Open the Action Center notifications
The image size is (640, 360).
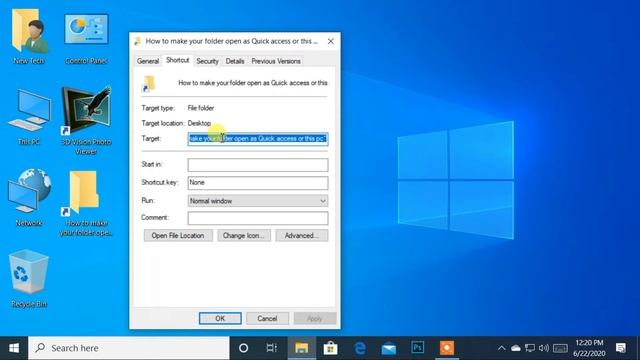[621, 348]
